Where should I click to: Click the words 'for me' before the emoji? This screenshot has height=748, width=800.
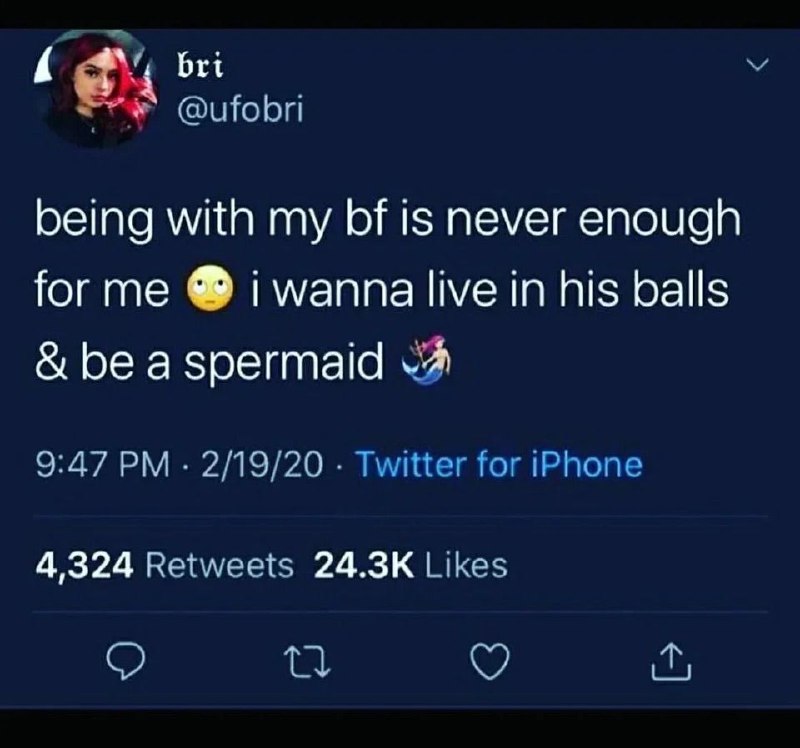102,291
